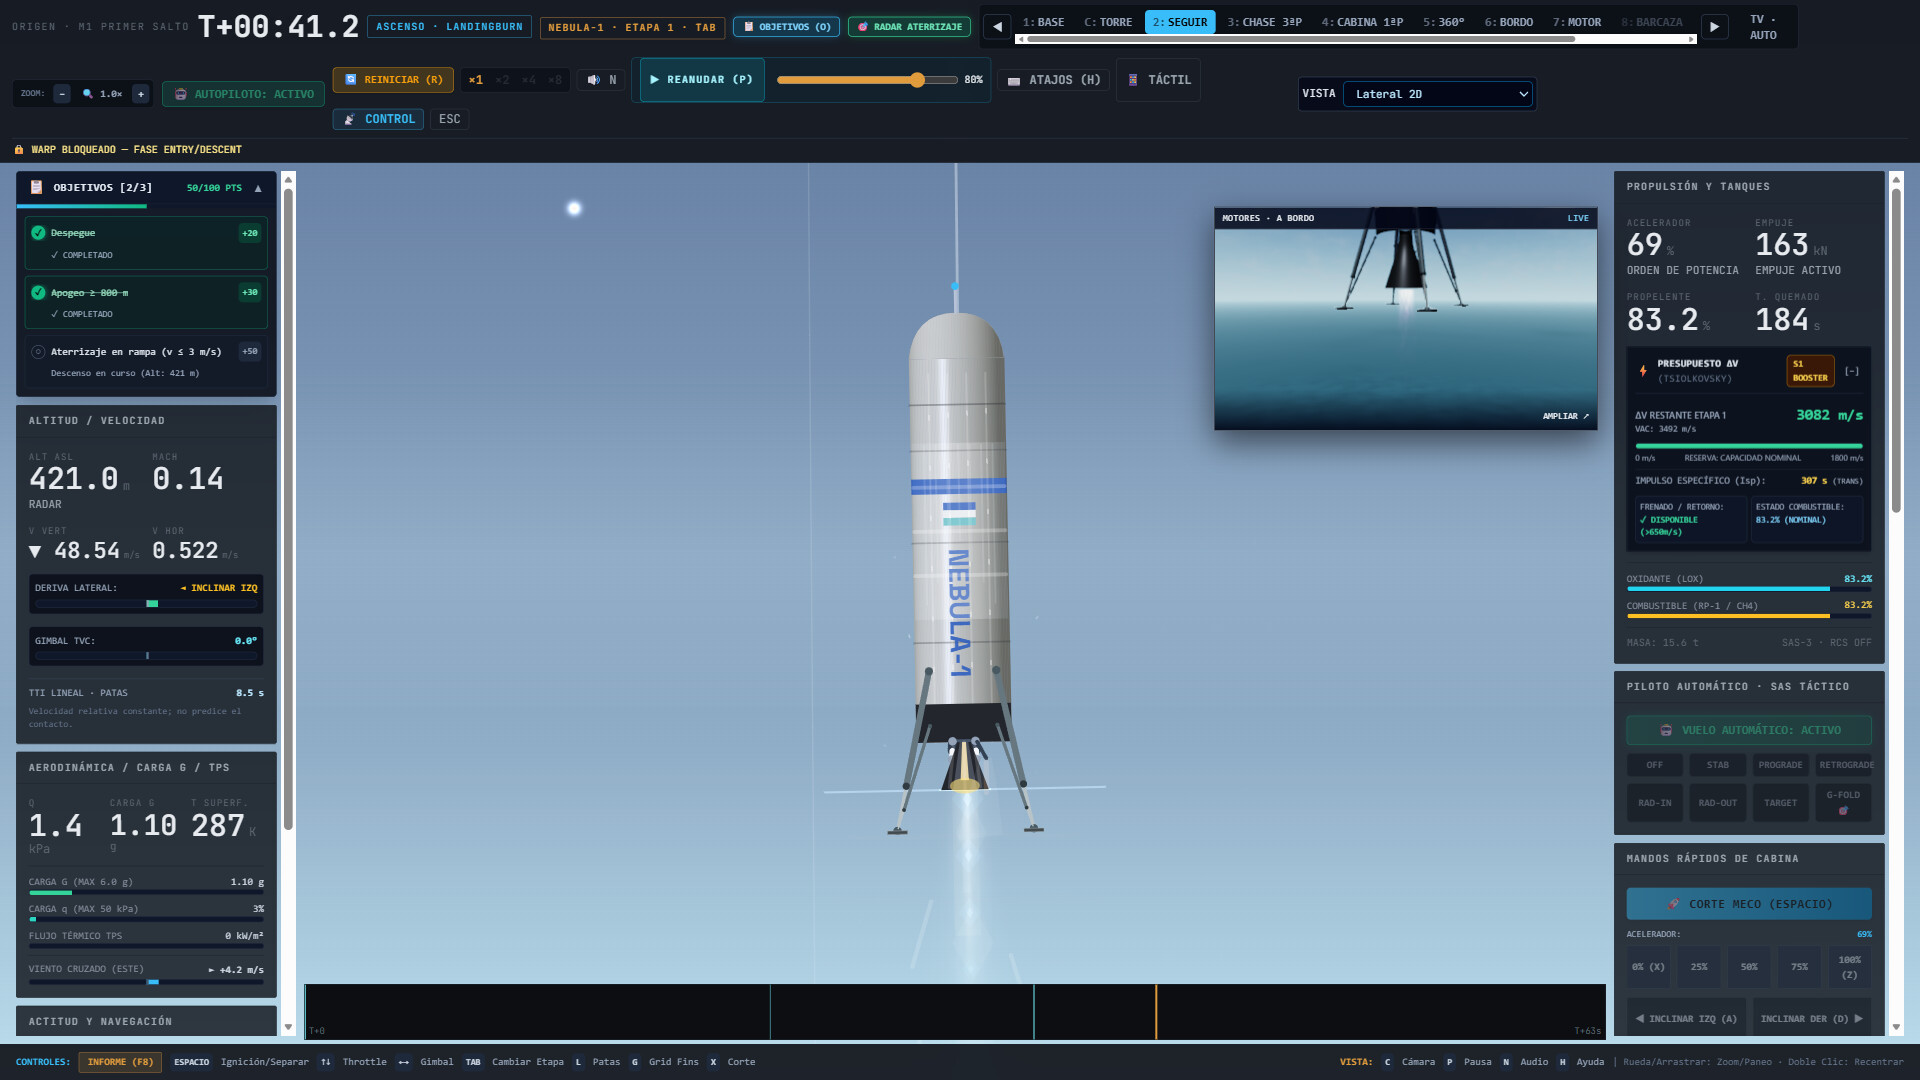Collapse delta-V budget with [-] button
1920x1080 pixels.
(x=1852, y=371)
